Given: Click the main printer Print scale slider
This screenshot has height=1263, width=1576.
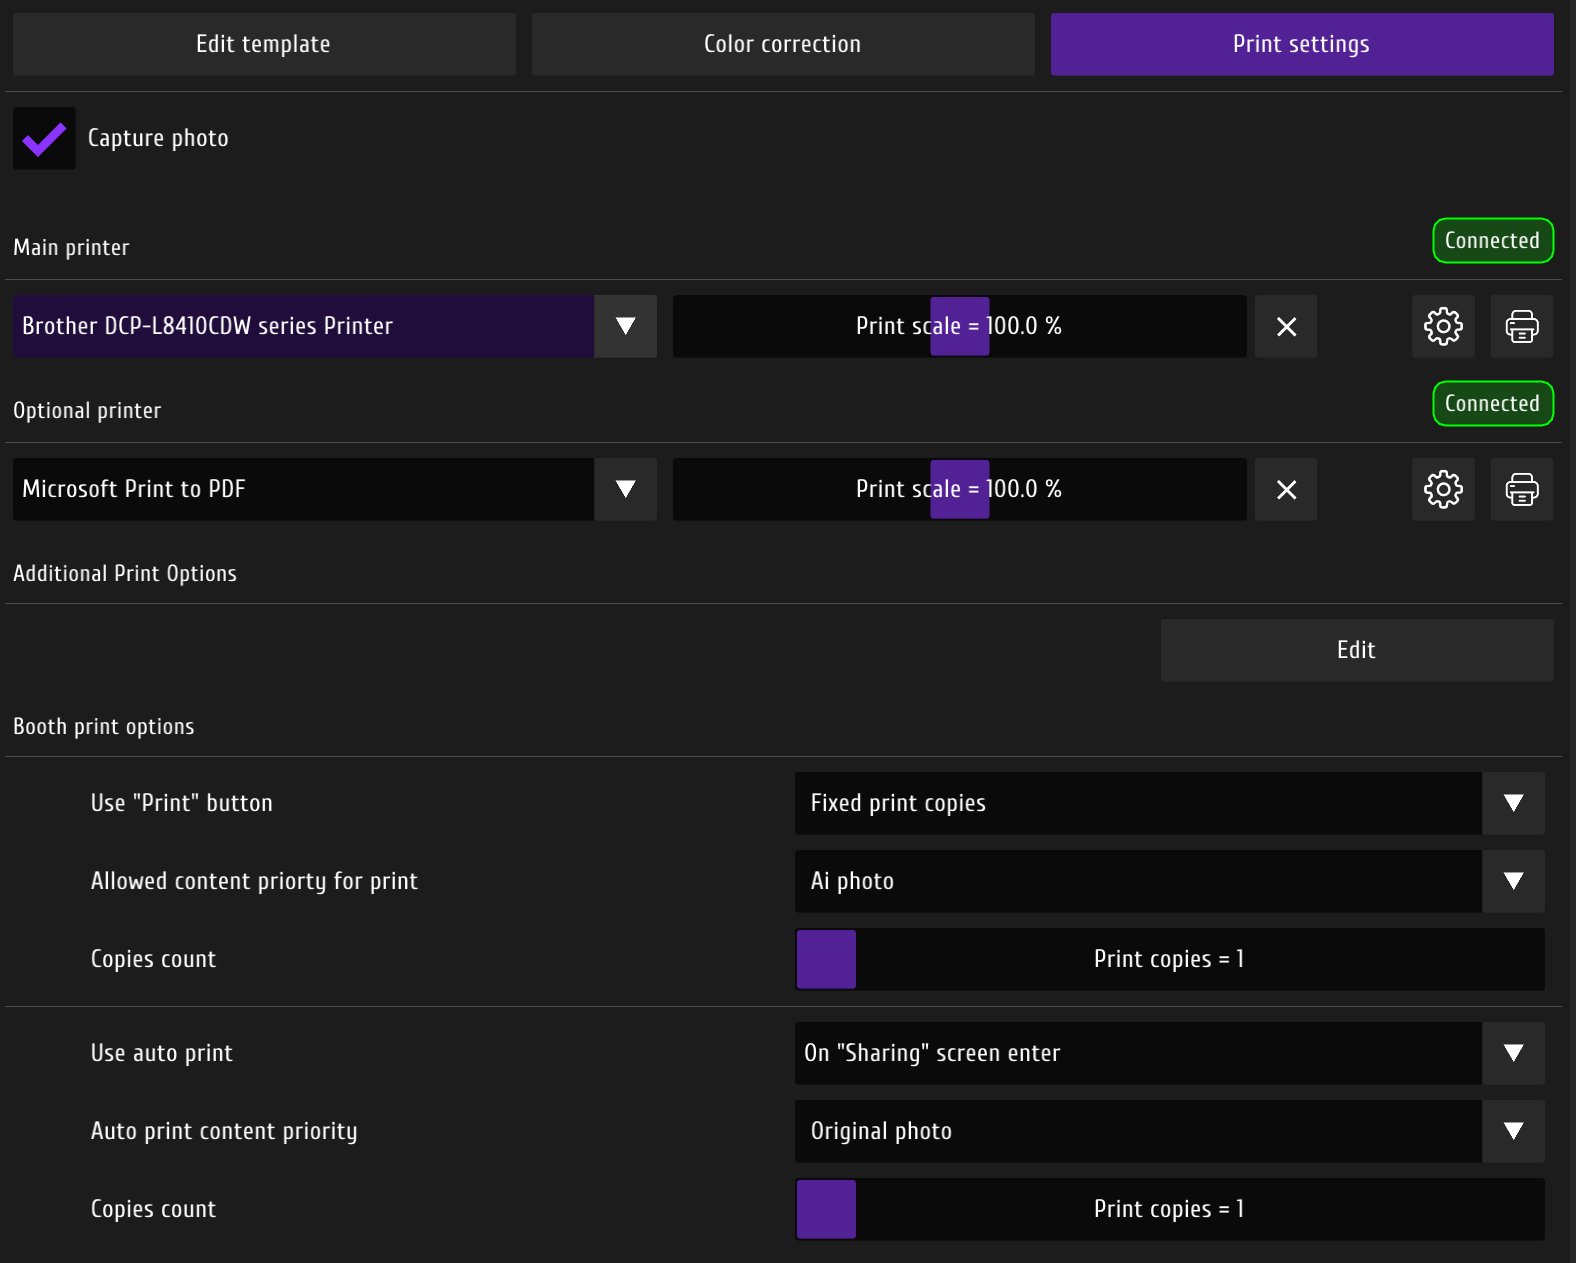Looking at the screenshot, I should 959,326.
